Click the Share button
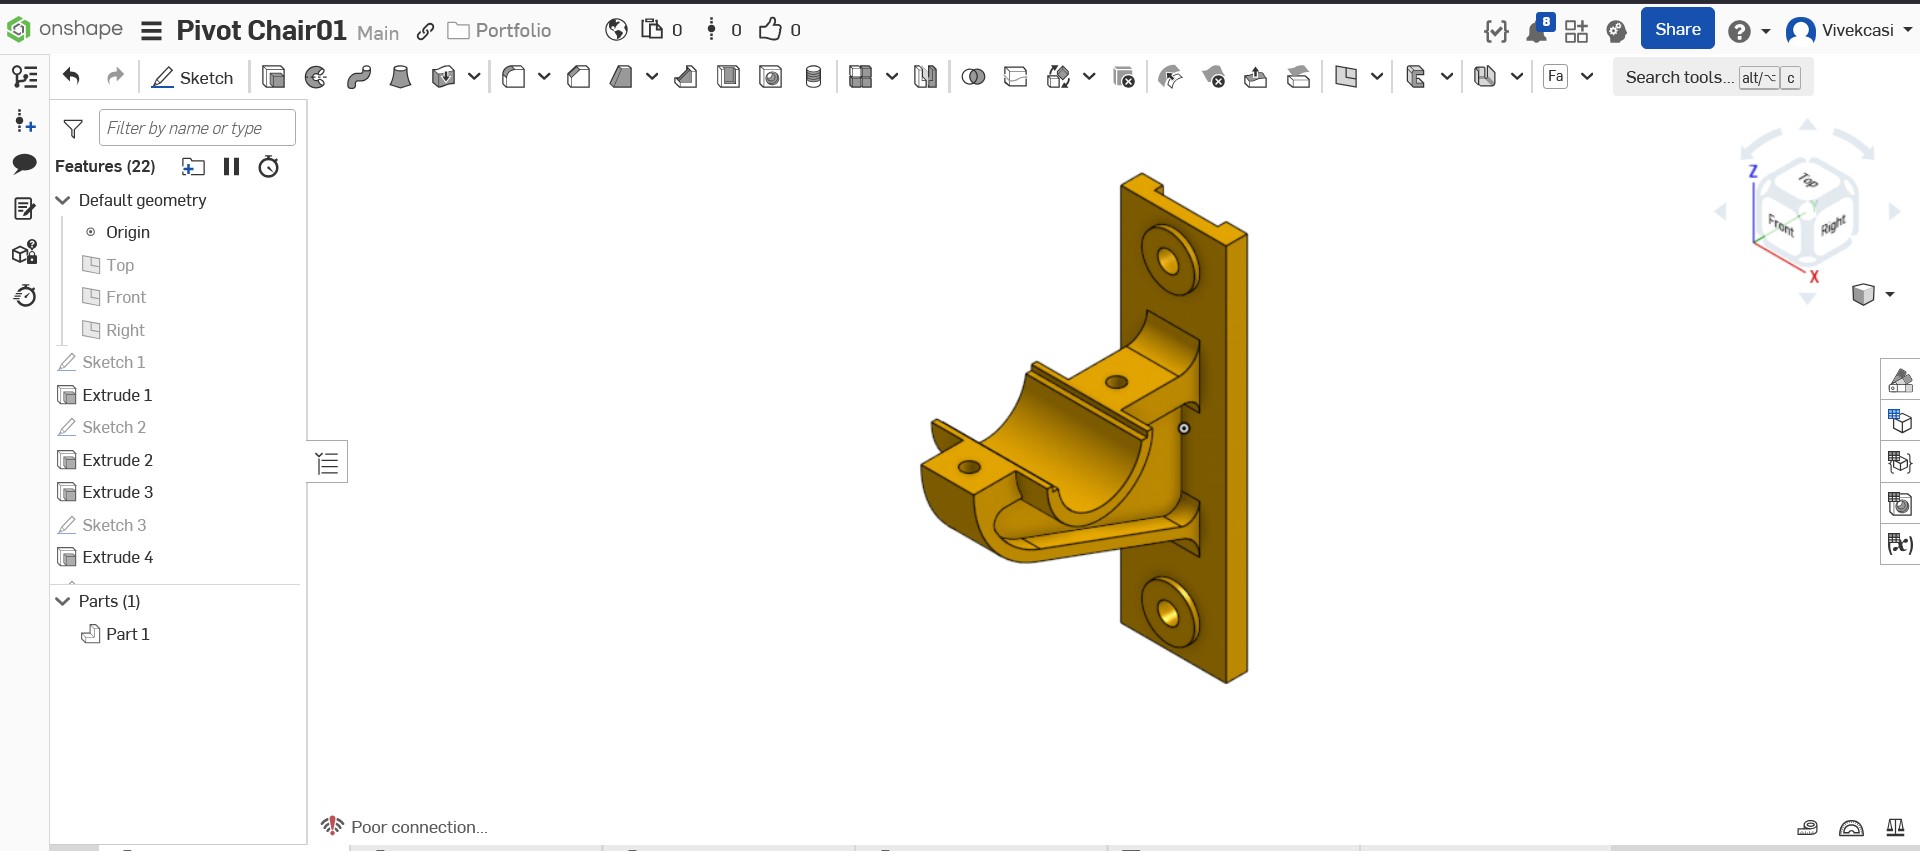Viewport: 1920px width, 851px height. pos(1678,29)
